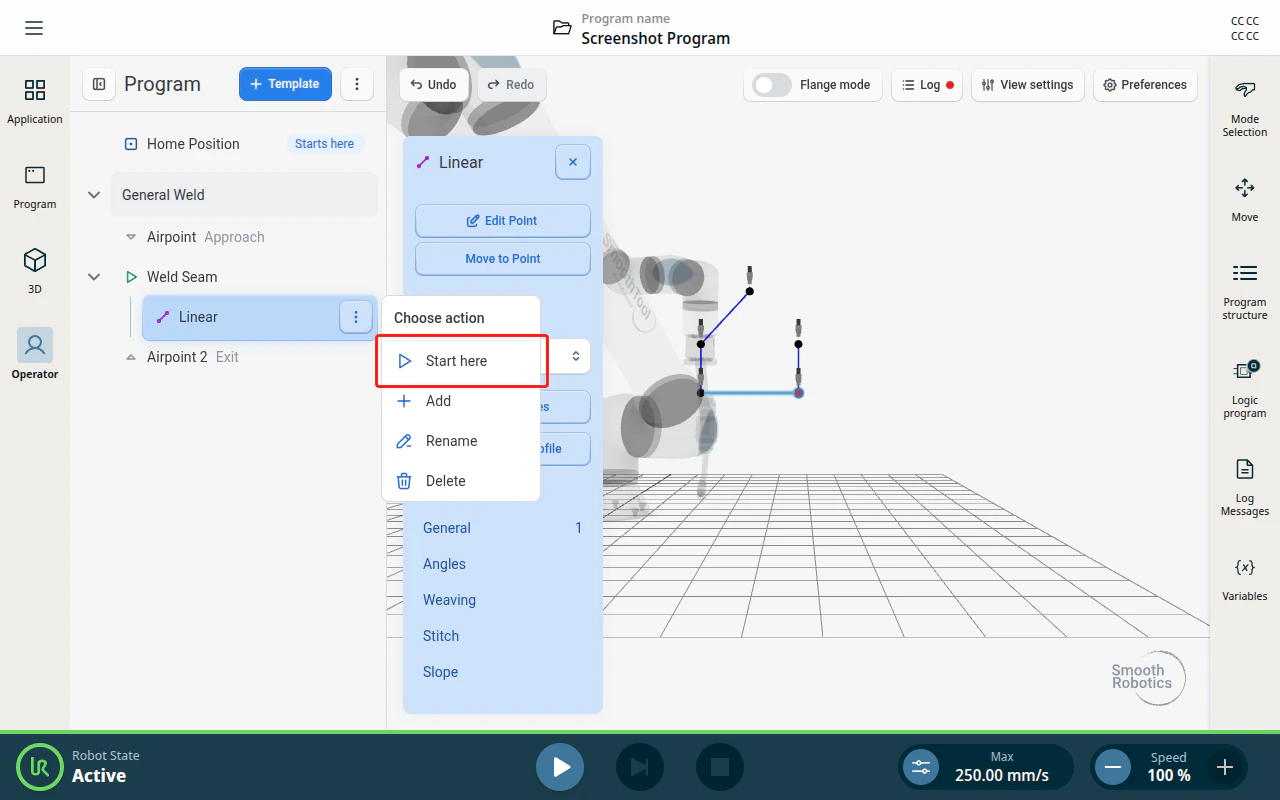This screenshot has width=1280, height=800.
Task: Stop the program
Action: click(720, 767)
